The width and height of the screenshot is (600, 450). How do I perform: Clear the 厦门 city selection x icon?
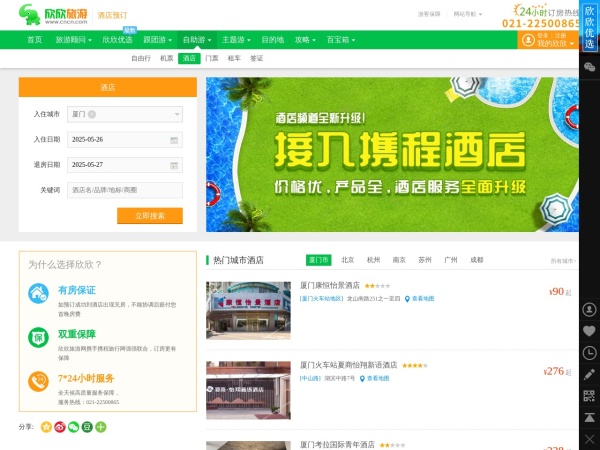click(92, 114)
